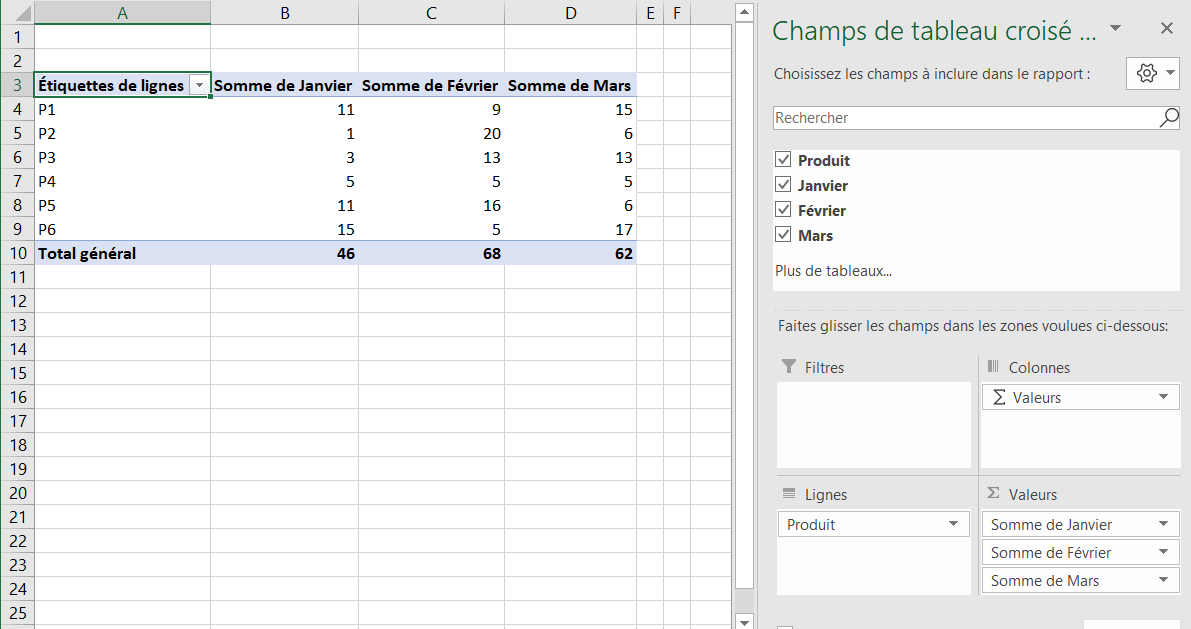This screenshot has width=1191, height=629.
Task: Open the Produit row field dropdown
Action: pyautogui.click(x=954, y=524)
